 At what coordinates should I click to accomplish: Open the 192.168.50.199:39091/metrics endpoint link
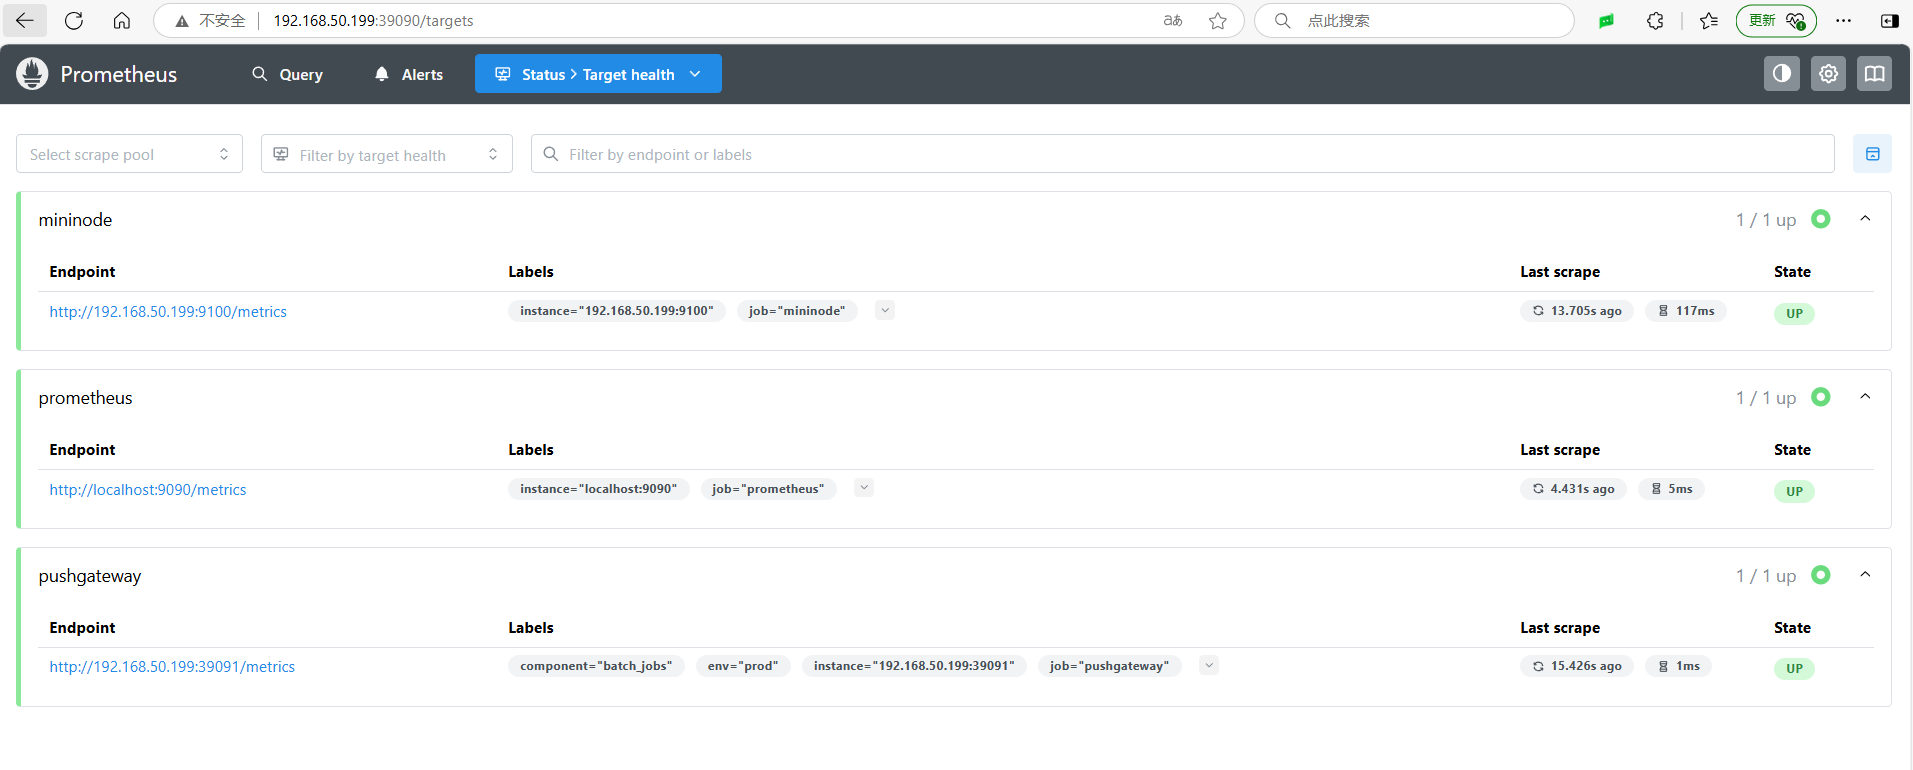[x=172, y=667]
